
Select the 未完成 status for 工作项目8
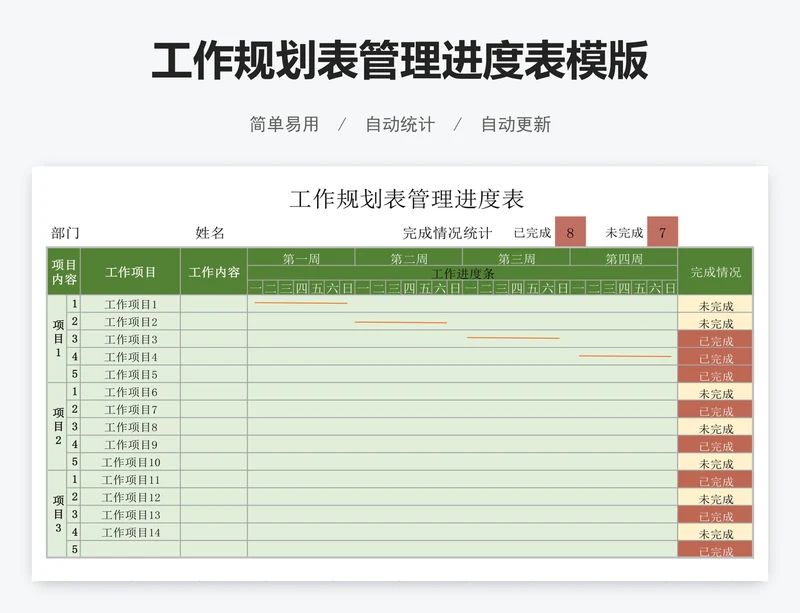click(x=715, y=428)
